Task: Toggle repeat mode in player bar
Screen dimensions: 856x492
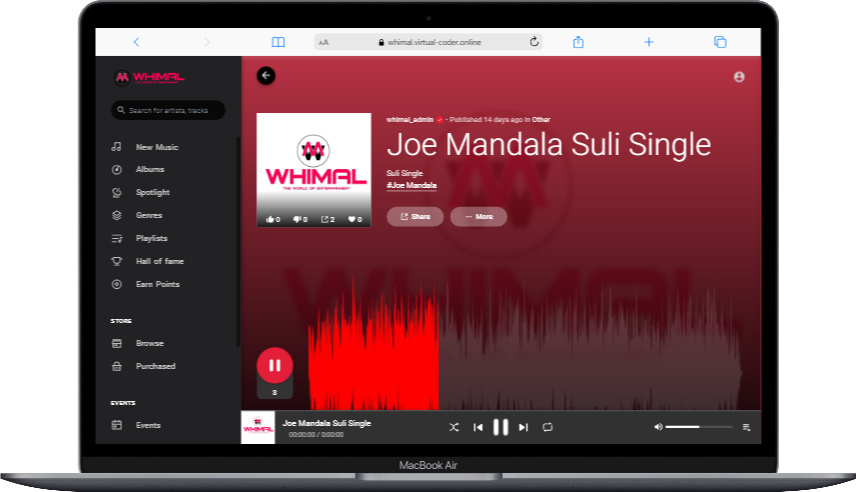Action: click(548, 427)
